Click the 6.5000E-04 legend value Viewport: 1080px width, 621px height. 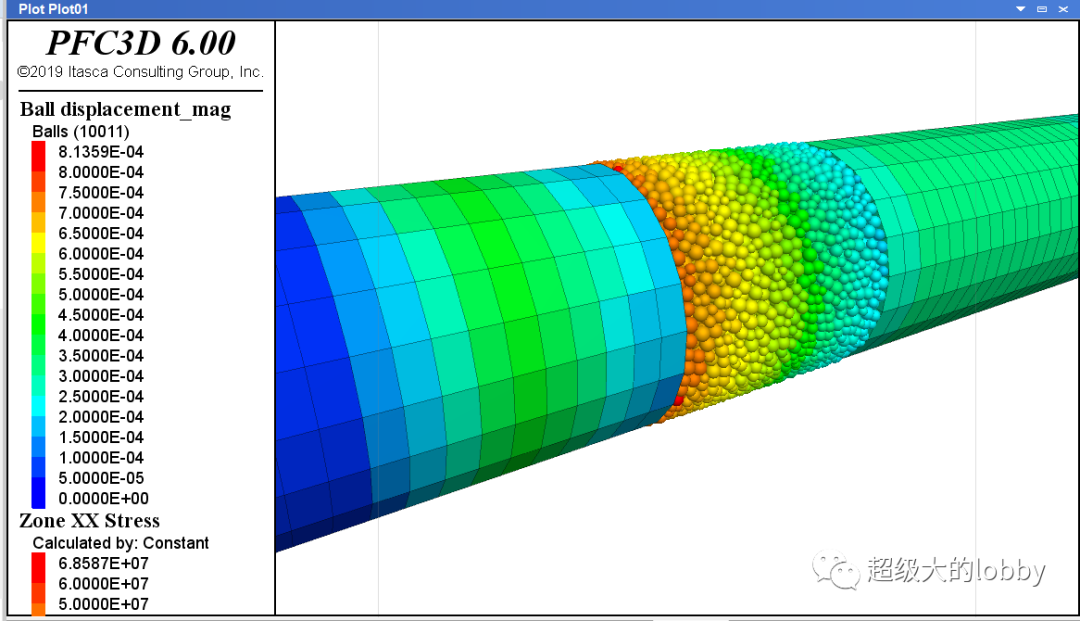point(101,233)
